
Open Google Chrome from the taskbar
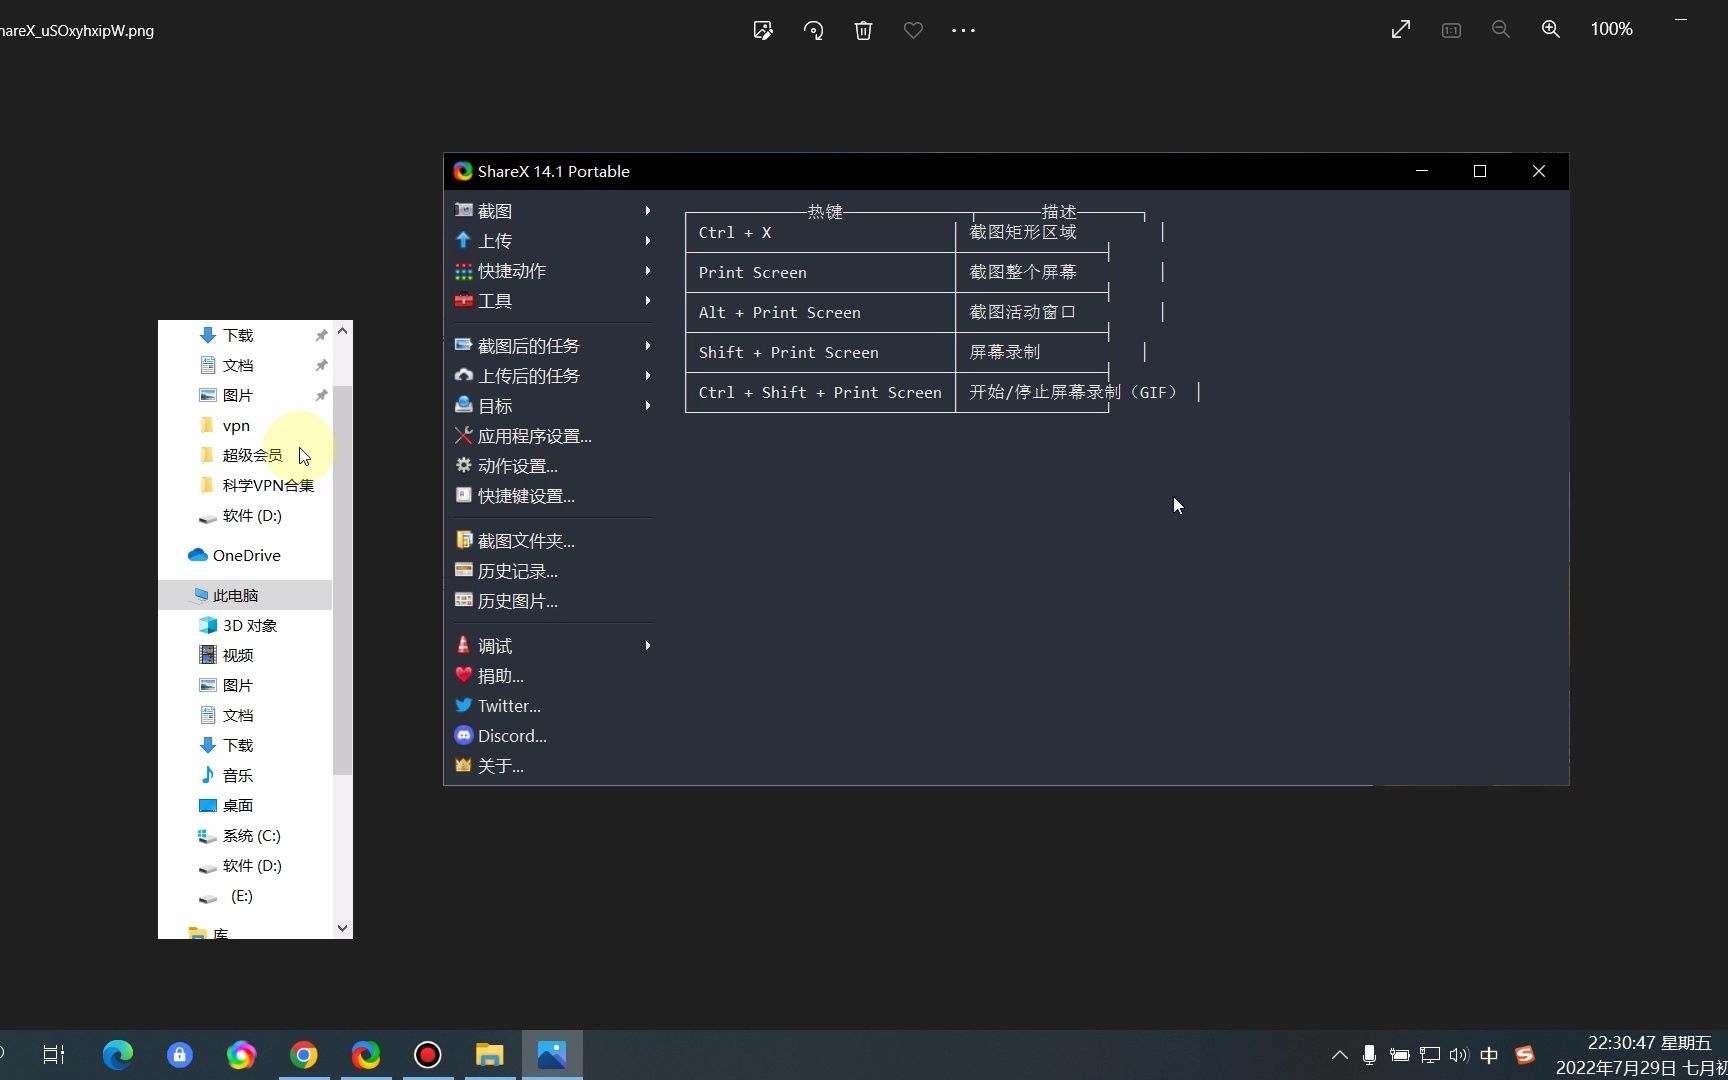coord(304,1055)
